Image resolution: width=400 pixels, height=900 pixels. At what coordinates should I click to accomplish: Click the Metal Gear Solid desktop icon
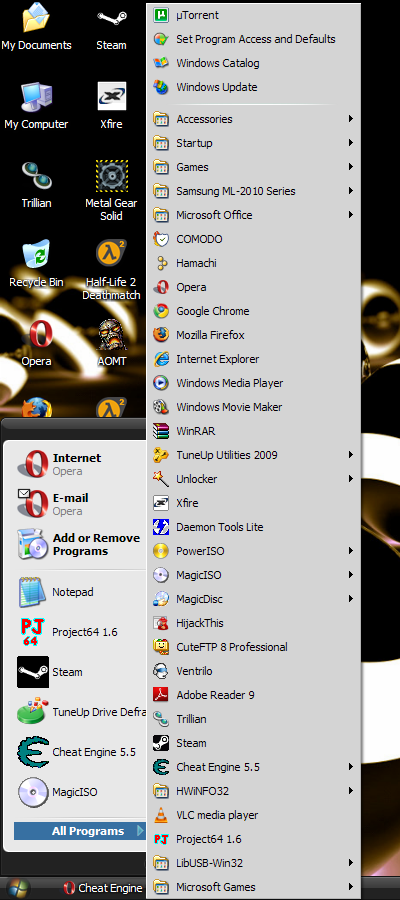(x=111, y=176)
